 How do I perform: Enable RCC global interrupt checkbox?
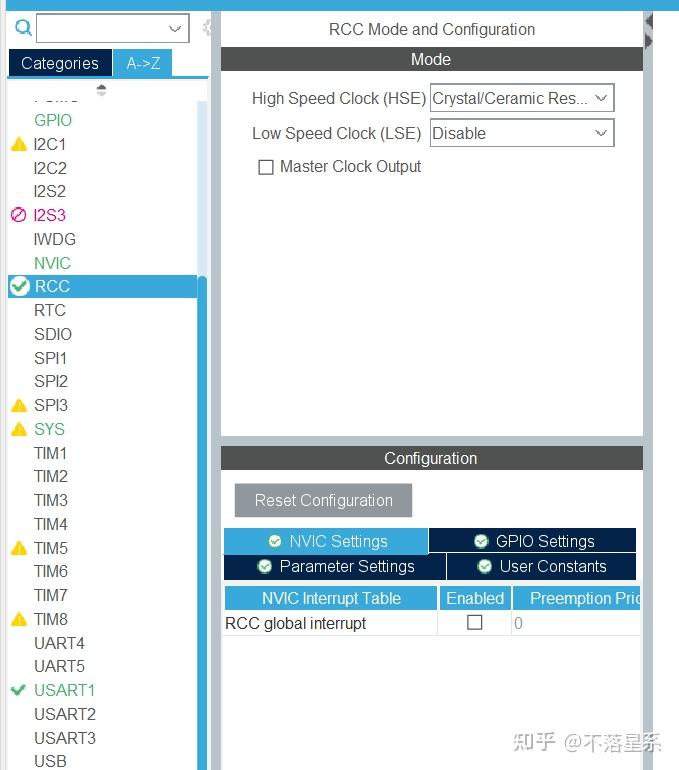(474, 622)
